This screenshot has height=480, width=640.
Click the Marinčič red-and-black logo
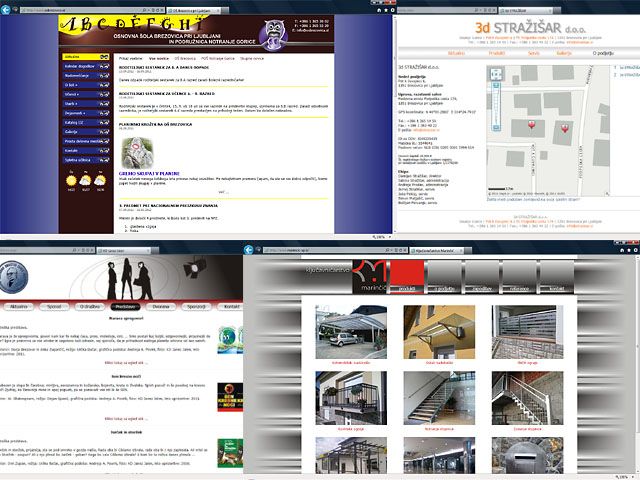(x=370, y=276)
